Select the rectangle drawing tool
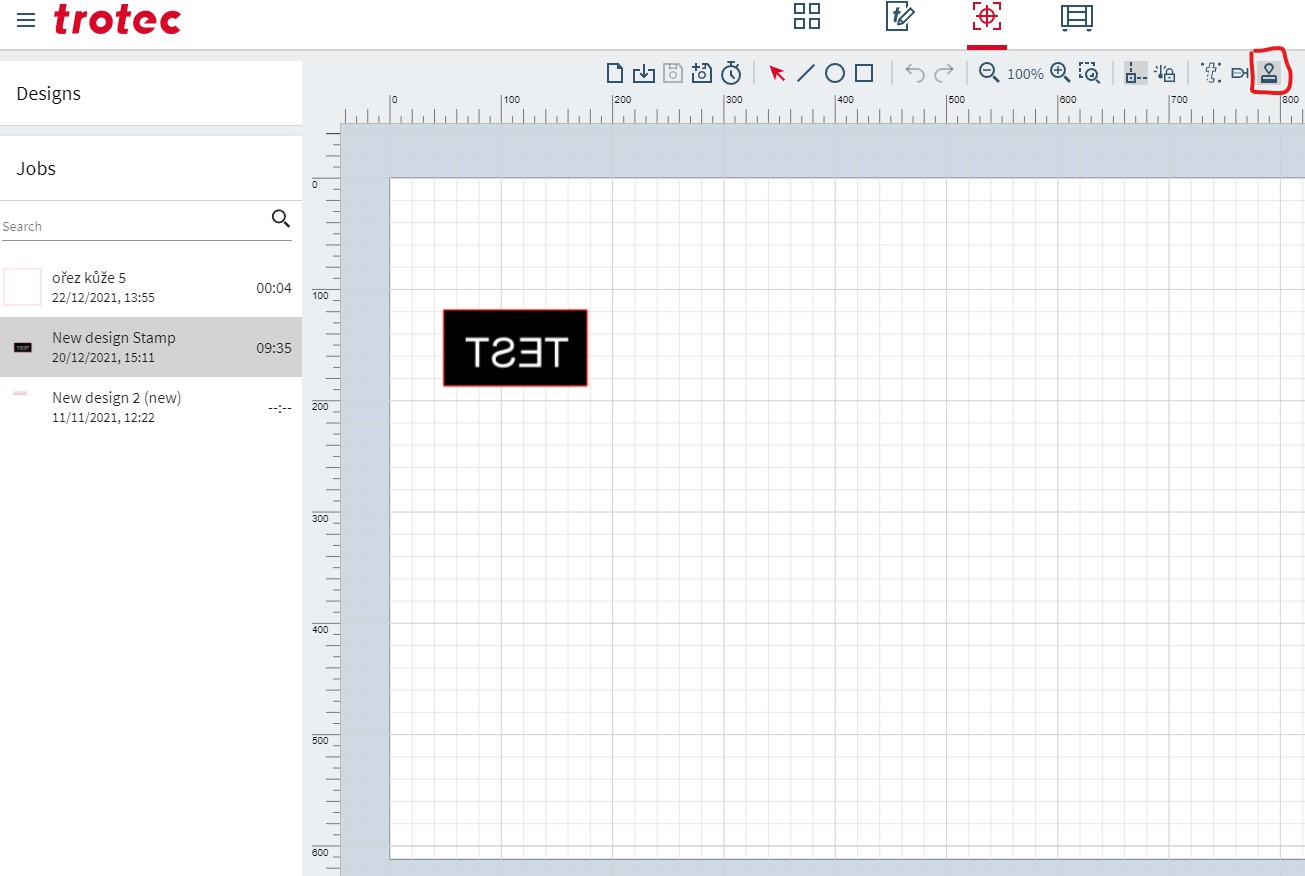Image resolution: width=1305 pixels, height=876 pixels. [864, 73]
